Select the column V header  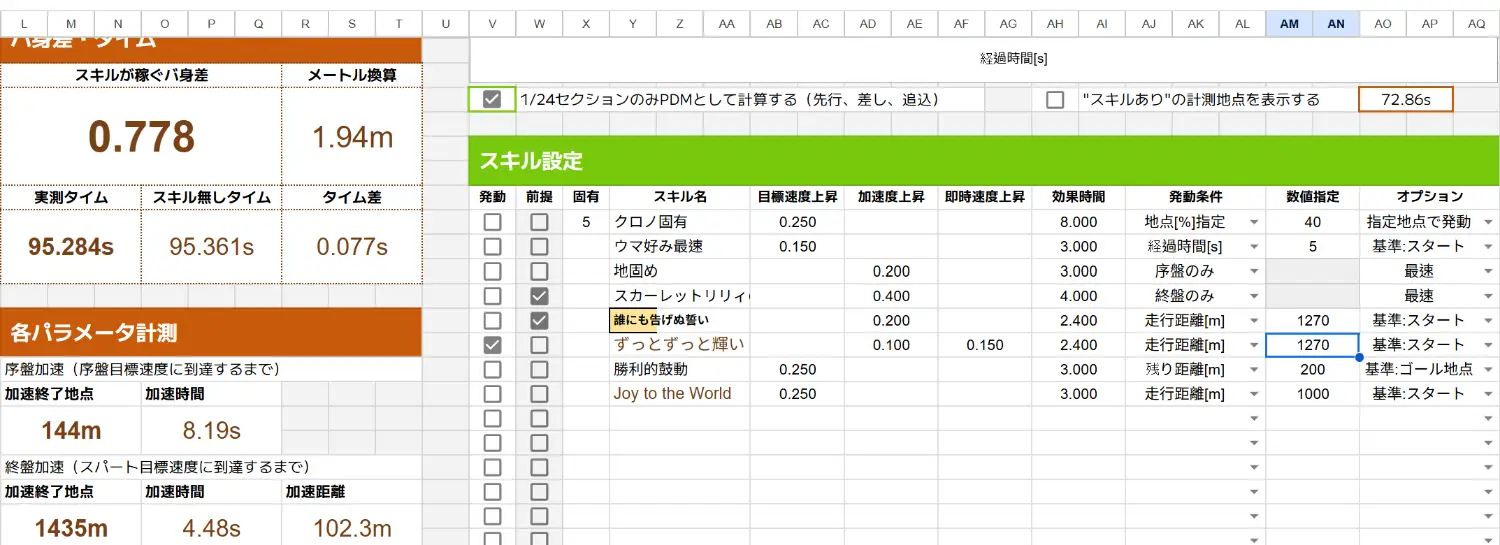click(x=492, y=24)
